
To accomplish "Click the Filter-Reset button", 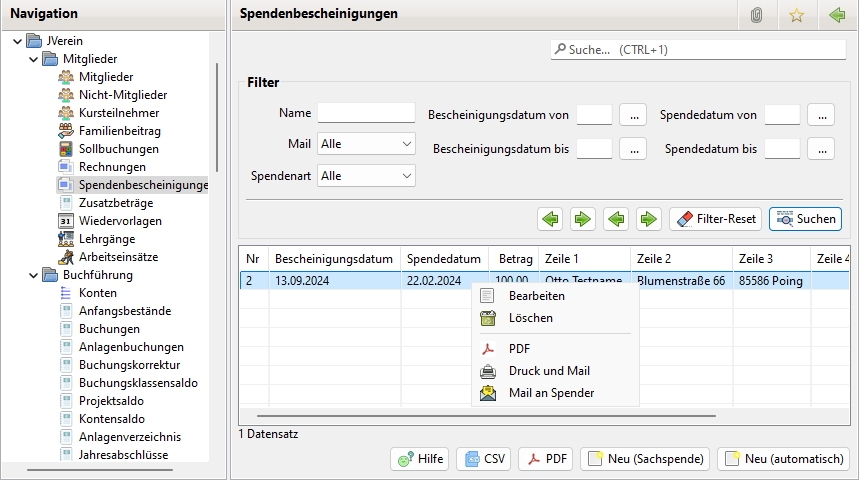I will [715, 218].
